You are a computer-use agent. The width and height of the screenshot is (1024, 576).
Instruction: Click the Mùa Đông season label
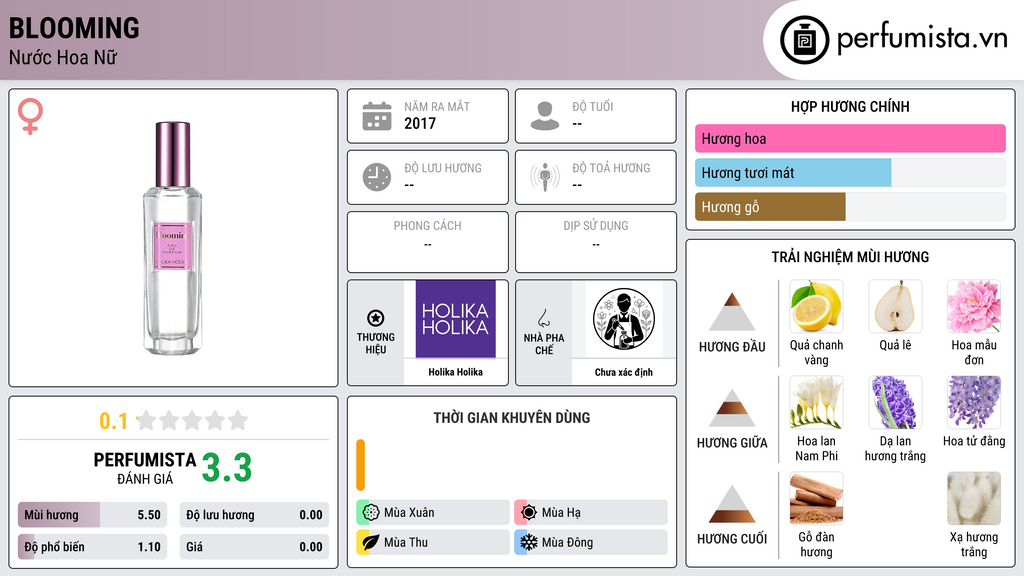(568, 542)
